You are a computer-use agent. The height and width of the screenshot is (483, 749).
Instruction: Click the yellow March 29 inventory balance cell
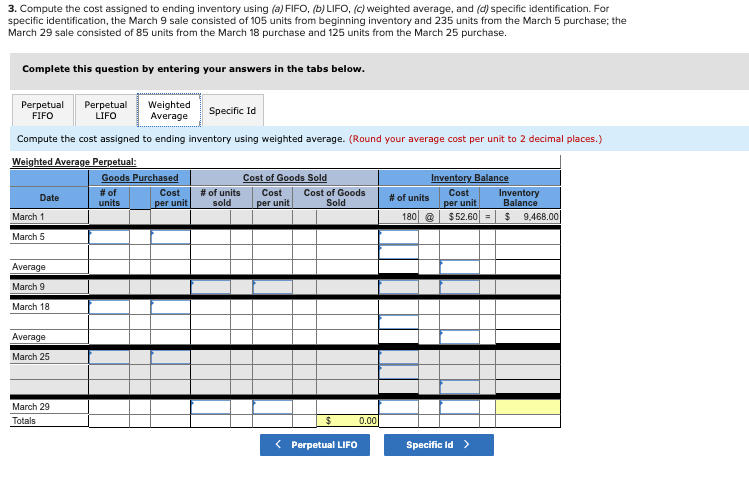(528, 407)
